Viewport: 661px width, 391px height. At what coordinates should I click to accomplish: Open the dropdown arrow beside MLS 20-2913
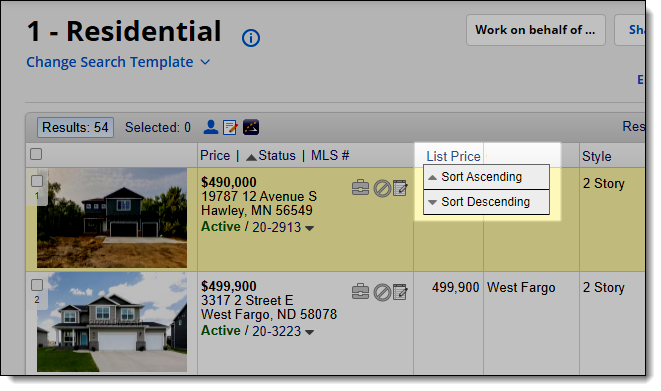pos(309,228)
